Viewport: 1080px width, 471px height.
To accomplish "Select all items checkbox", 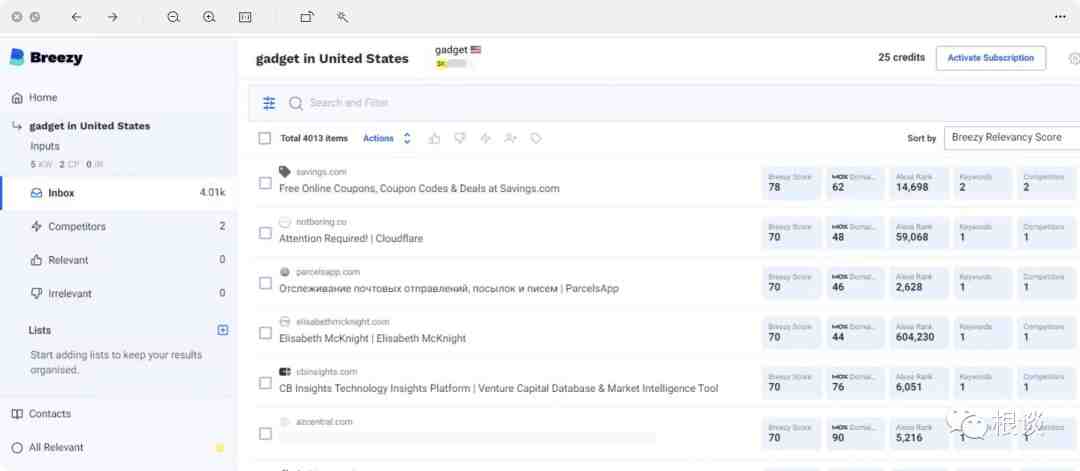I will pos(264,138).
